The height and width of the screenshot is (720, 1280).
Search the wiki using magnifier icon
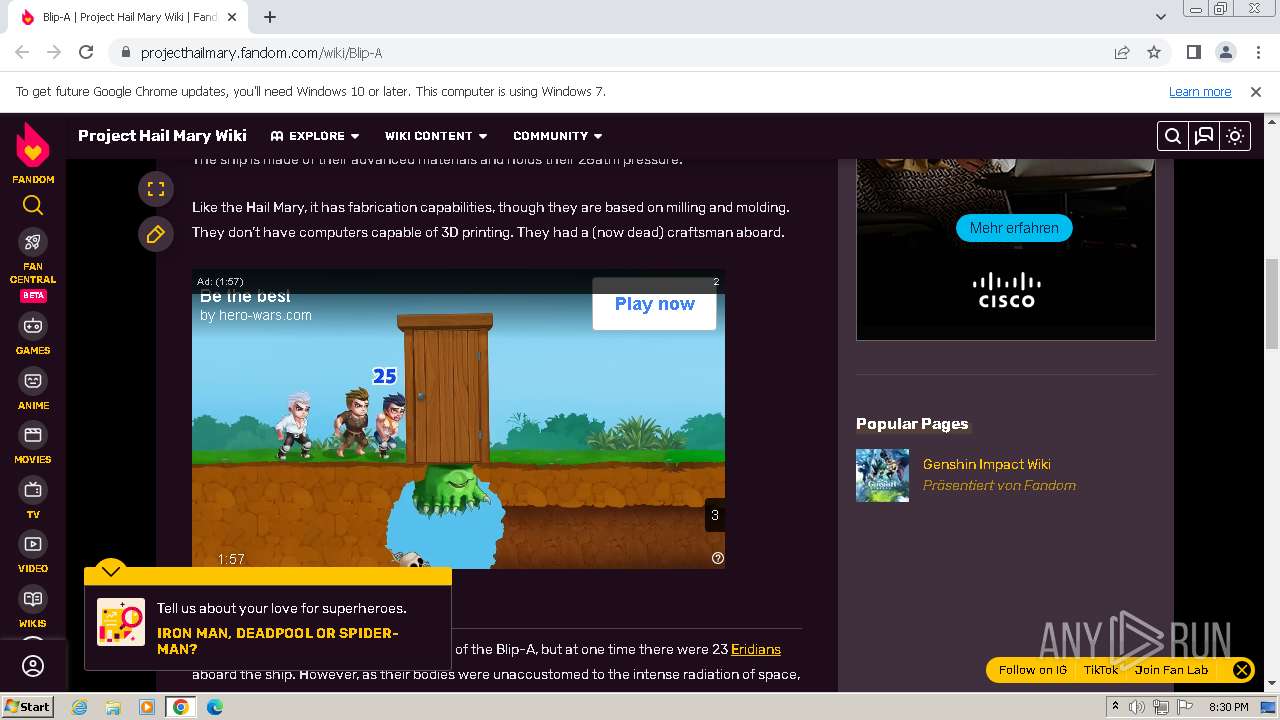pos(1173,136)
